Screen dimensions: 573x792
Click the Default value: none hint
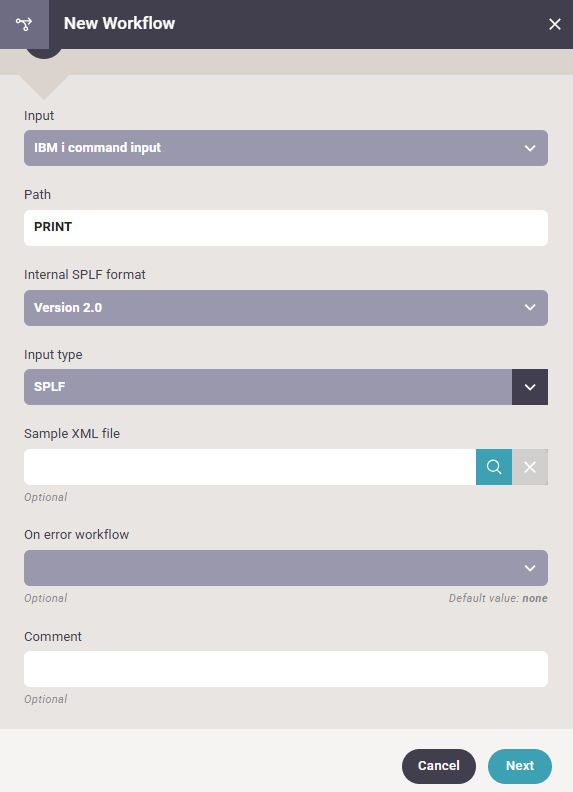(x=498, y=598)
